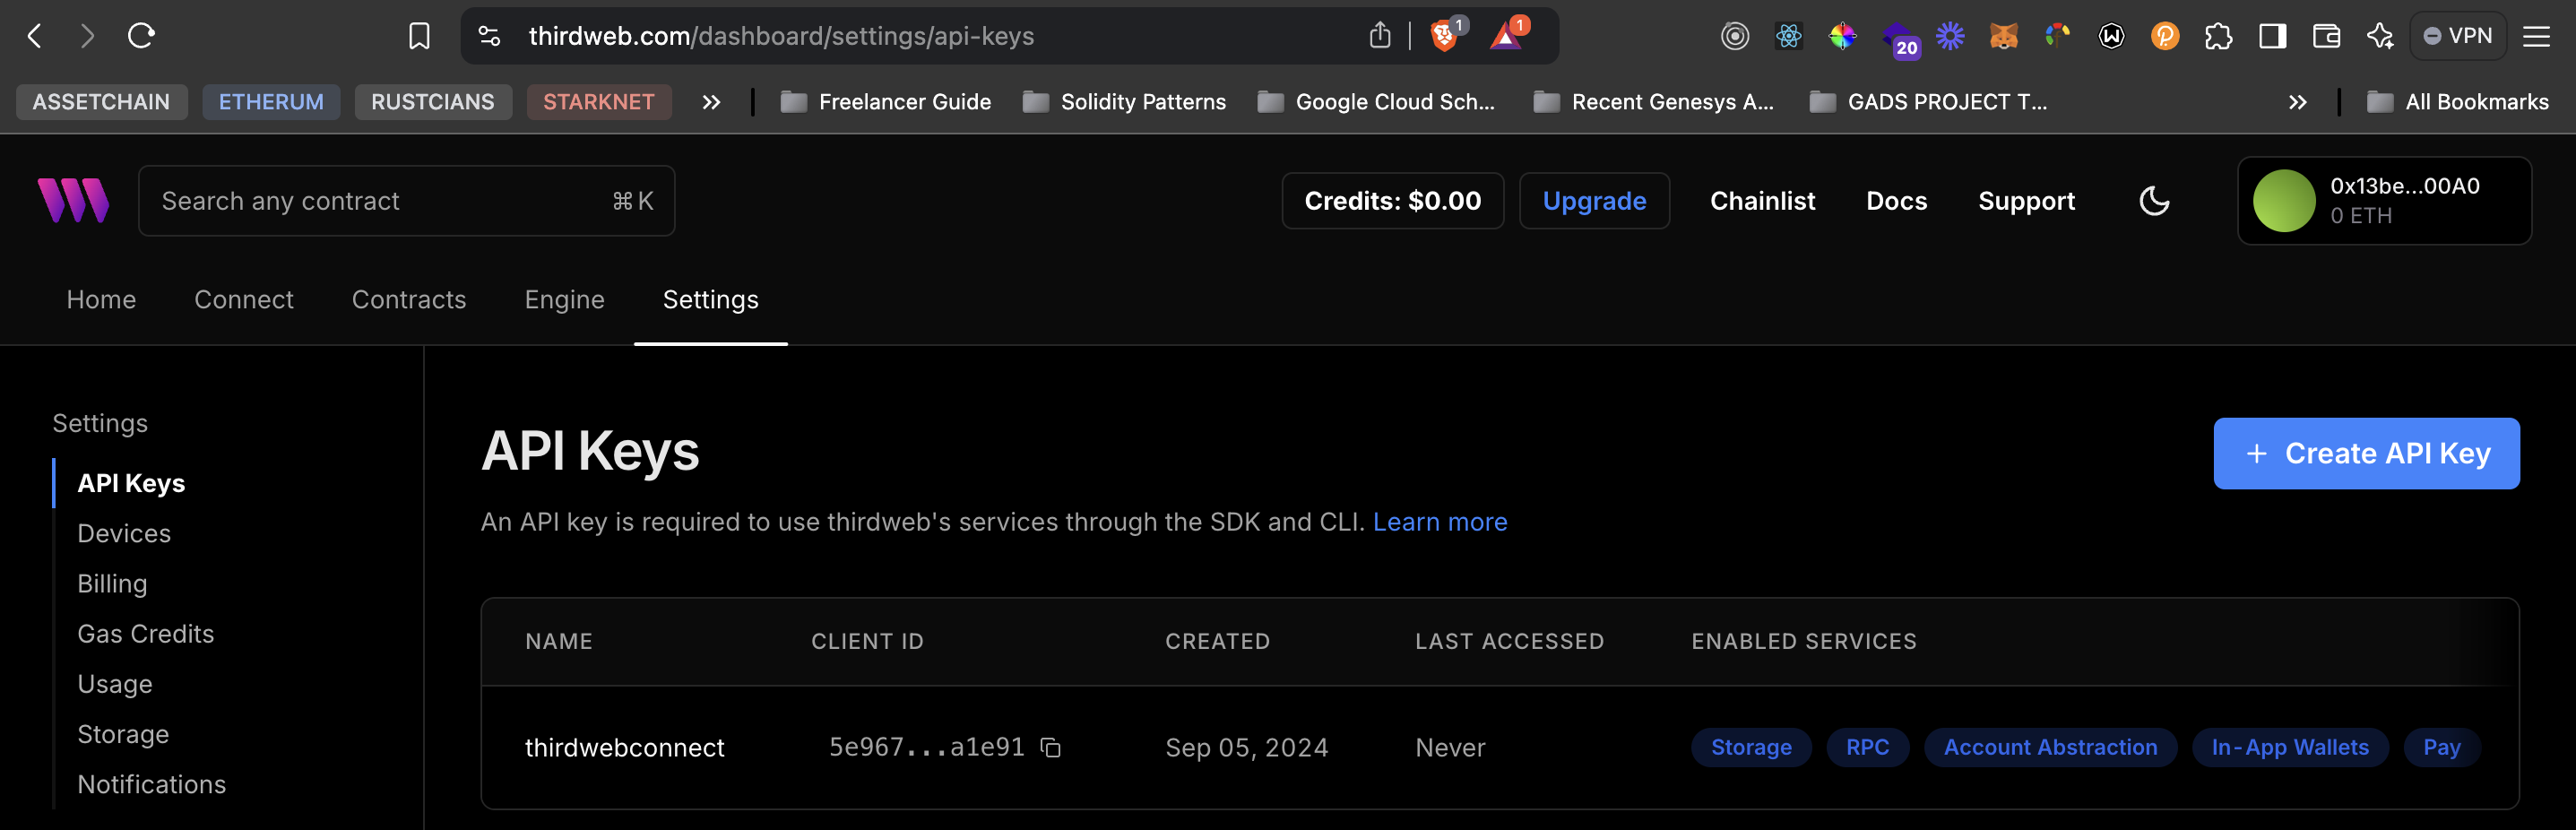Copy the client ID 5e967...a1e91
Viewport: 2576px width, 830px height.
[1050, 747]
